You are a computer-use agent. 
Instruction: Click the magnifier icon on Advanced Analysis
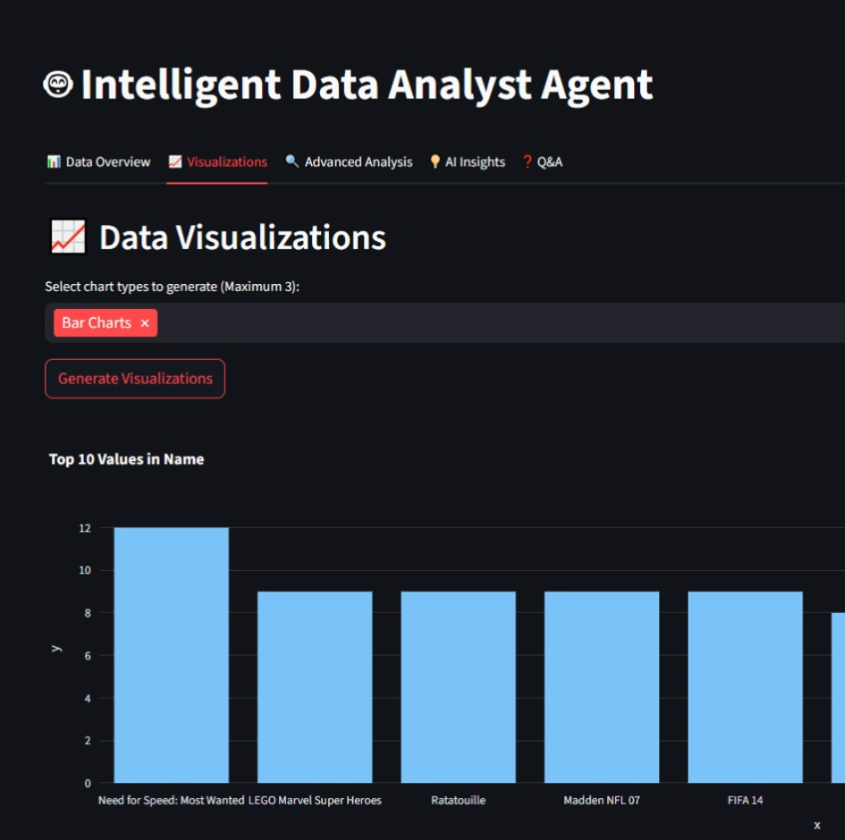click(x=292, y=162)
